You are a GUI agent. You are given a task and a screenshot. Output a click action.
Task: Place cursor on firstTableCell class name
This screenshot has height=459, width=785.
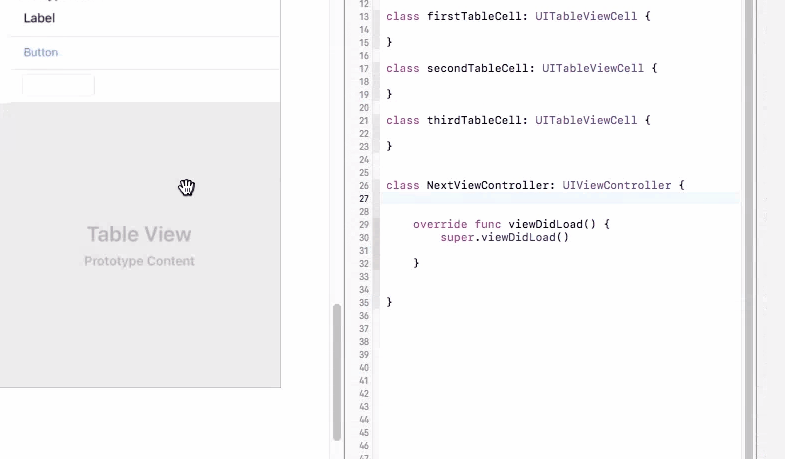click(474, 16)
